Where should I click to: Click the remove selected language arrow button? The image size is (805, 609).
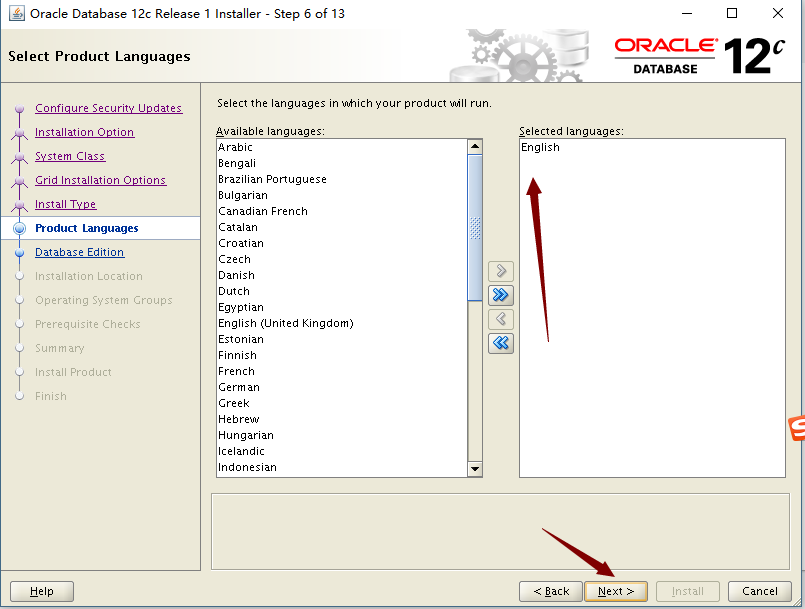[x=501, y=319]
